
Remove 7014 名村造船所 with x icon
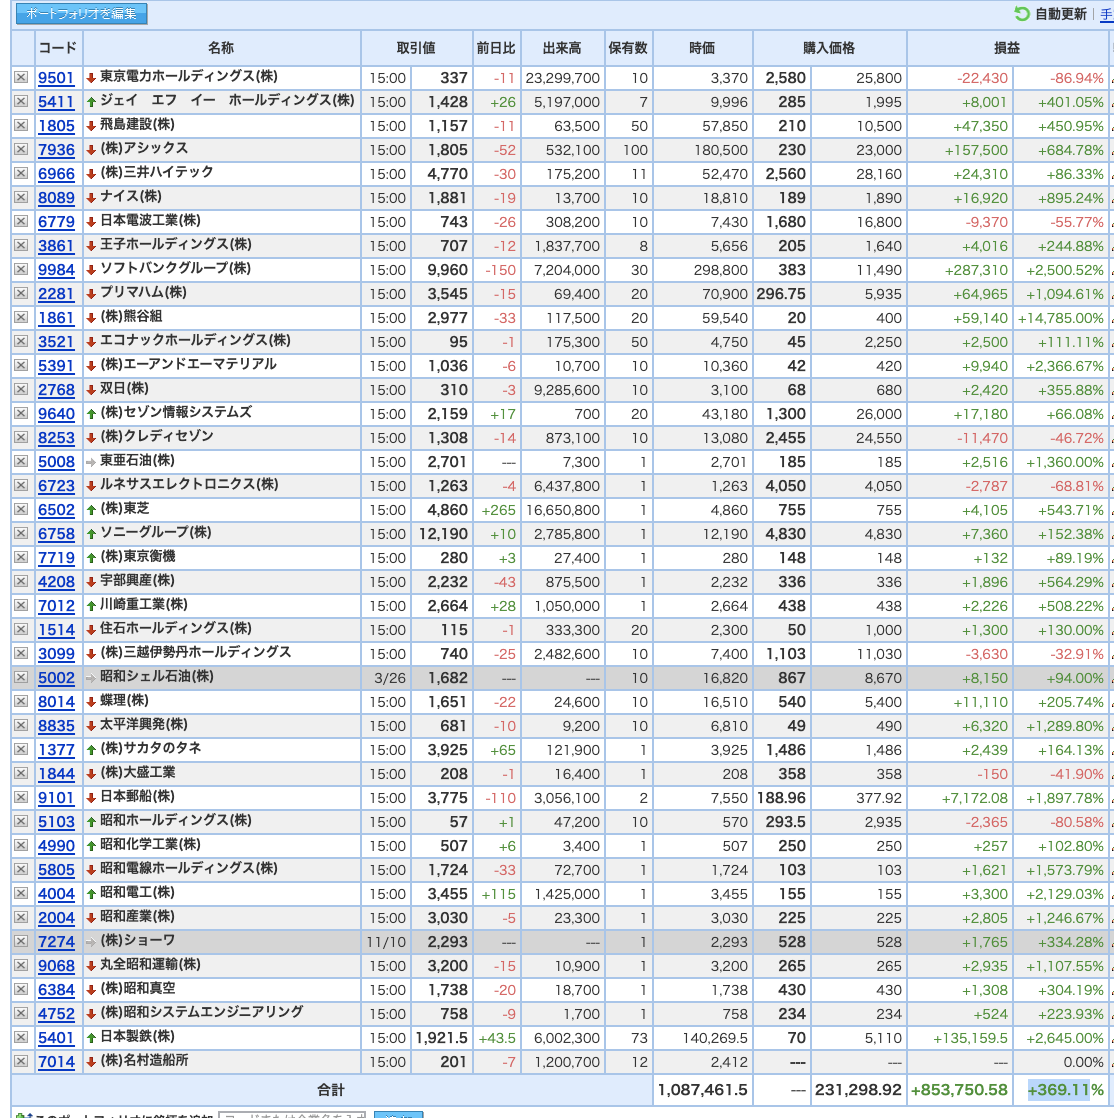21,1062
